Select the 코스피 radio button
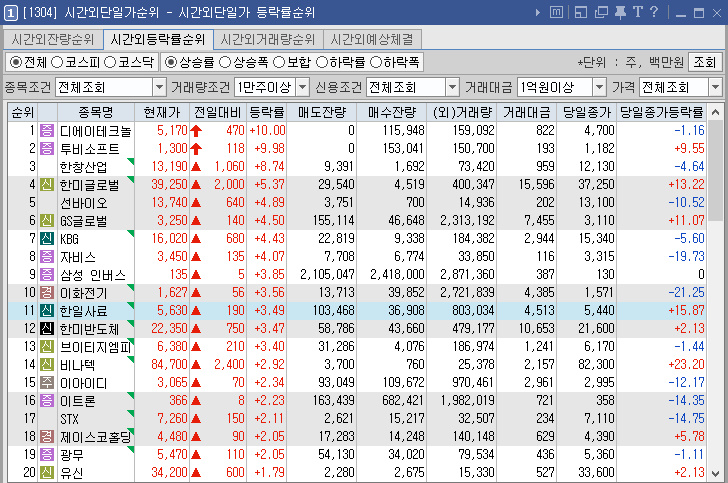Image resolution: width=728 pixels, height=483 pixels. [x=57, y=62]
